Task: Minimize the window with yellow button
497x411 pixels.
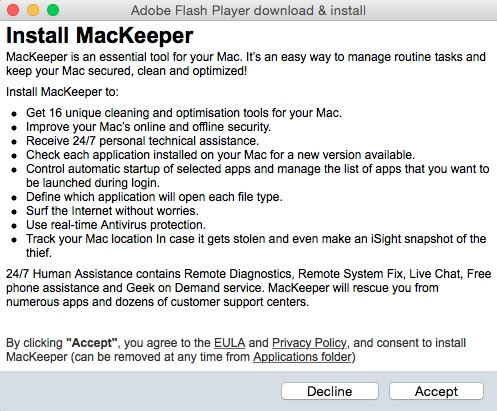Action: (x=33, y=10)
